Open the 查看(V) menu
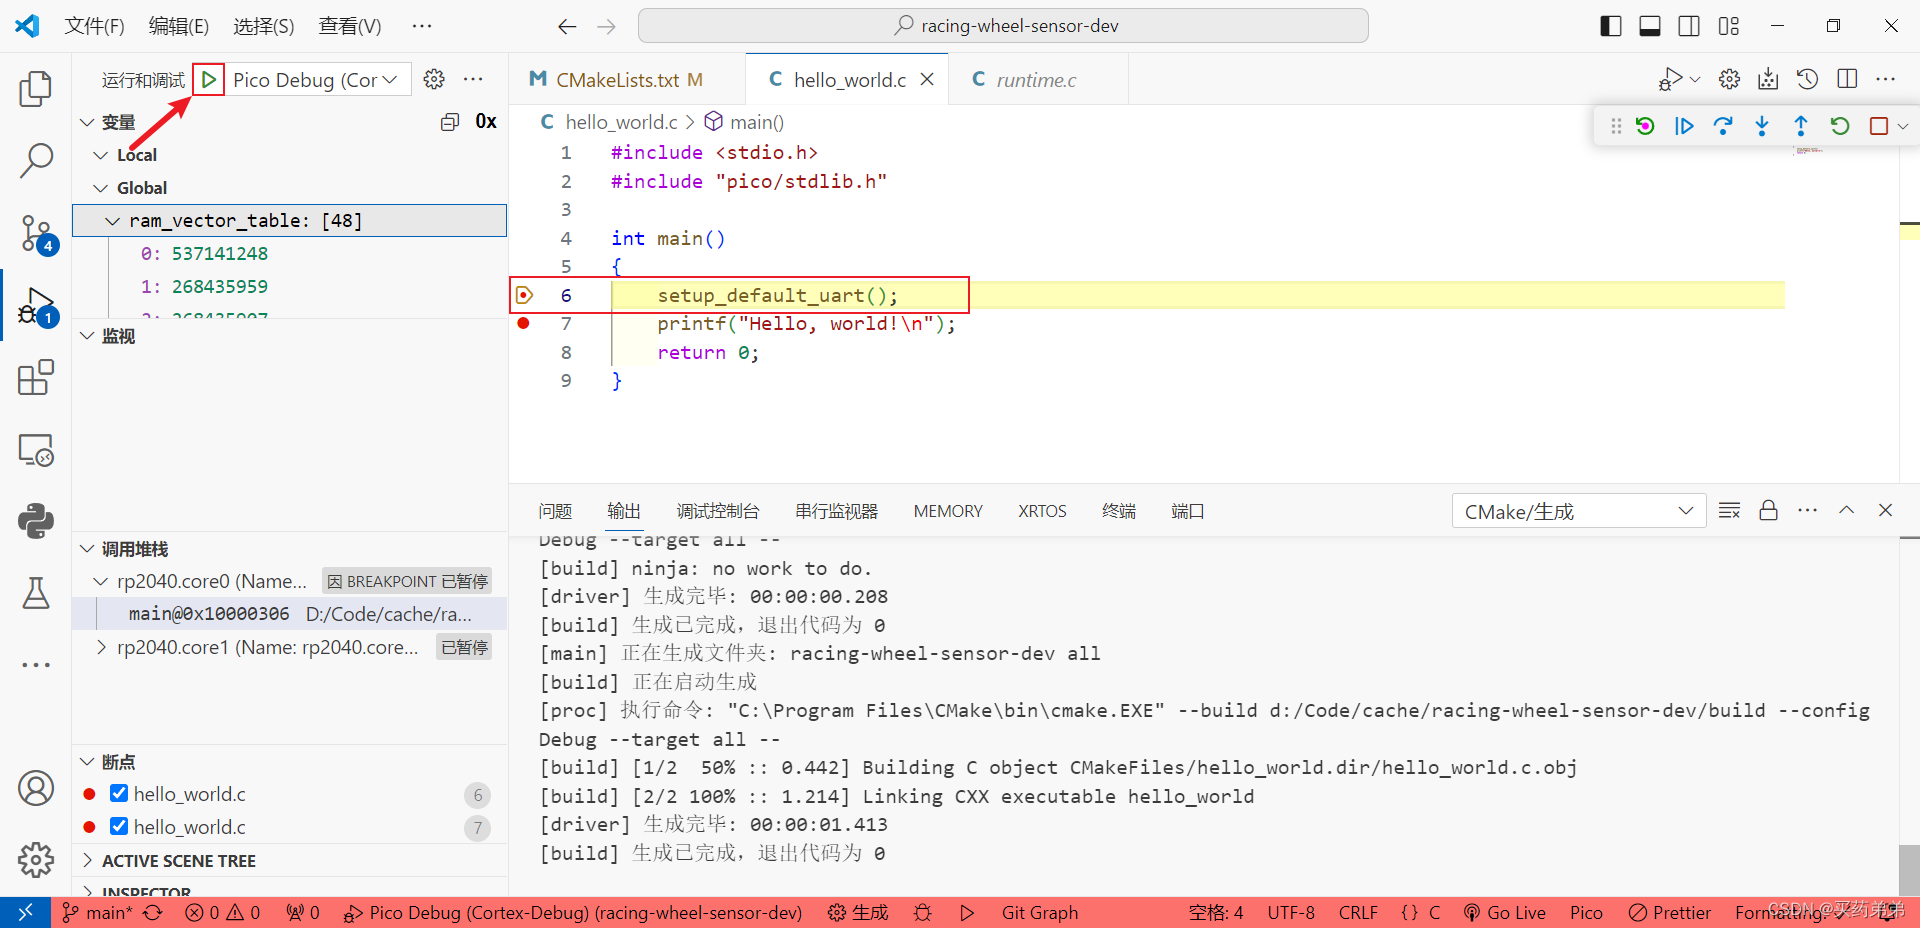The image size is (1920, 928). point(348,26)
